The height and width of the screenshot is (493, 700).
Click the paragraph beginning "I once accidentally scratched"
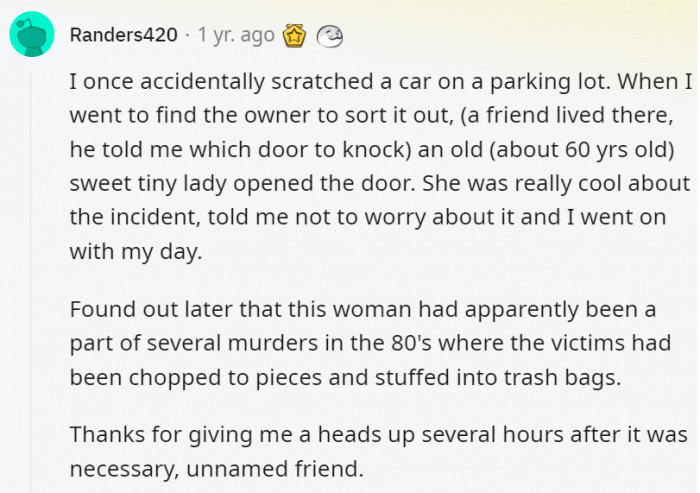click(380, 166)
